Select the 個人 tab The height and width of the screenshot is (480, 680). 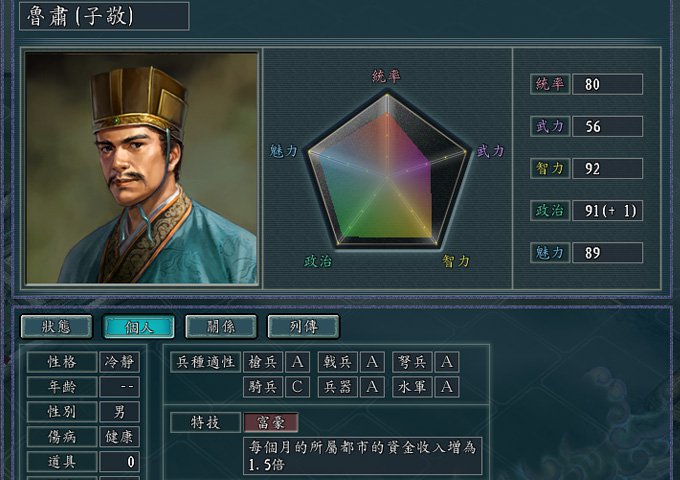pos(139,327)
